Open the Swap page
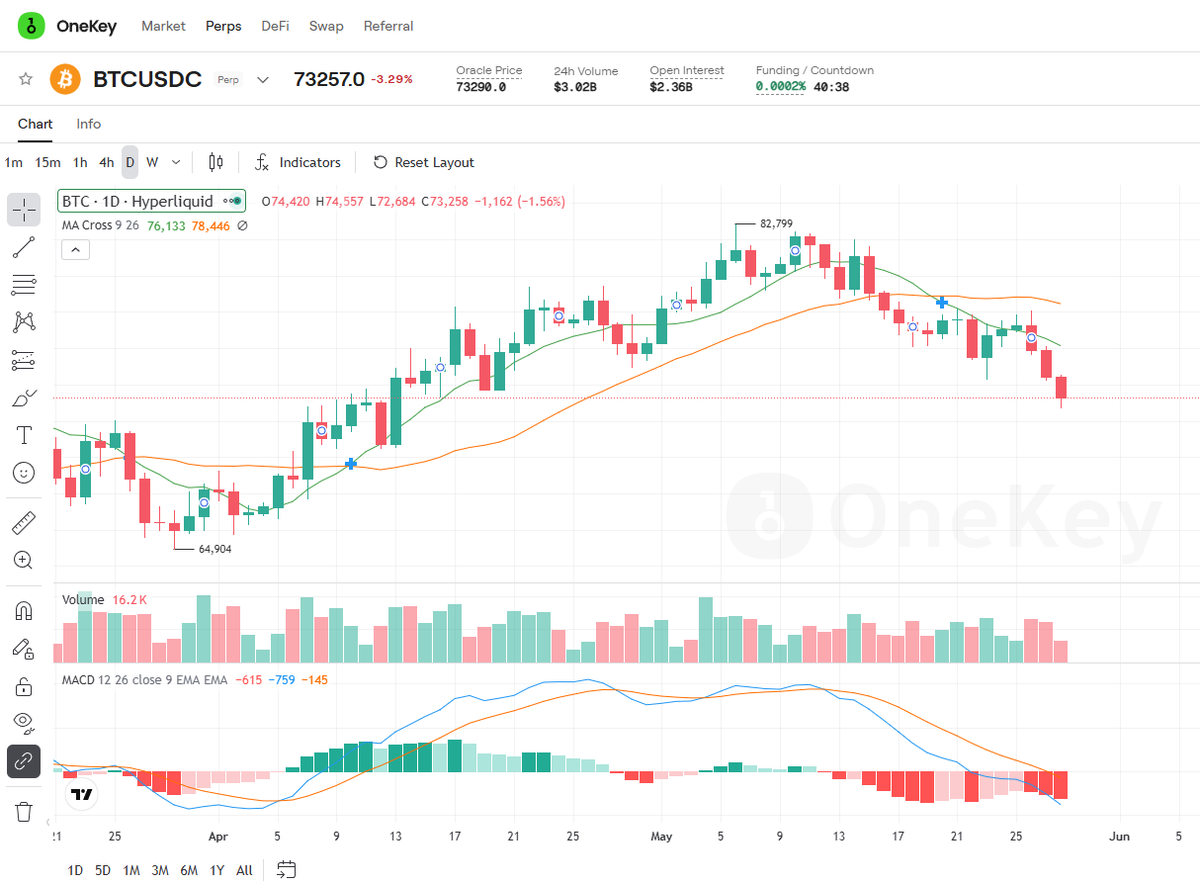Viewport: 1200px width, 884px height. pyautogui.click(x=326, y=26)
